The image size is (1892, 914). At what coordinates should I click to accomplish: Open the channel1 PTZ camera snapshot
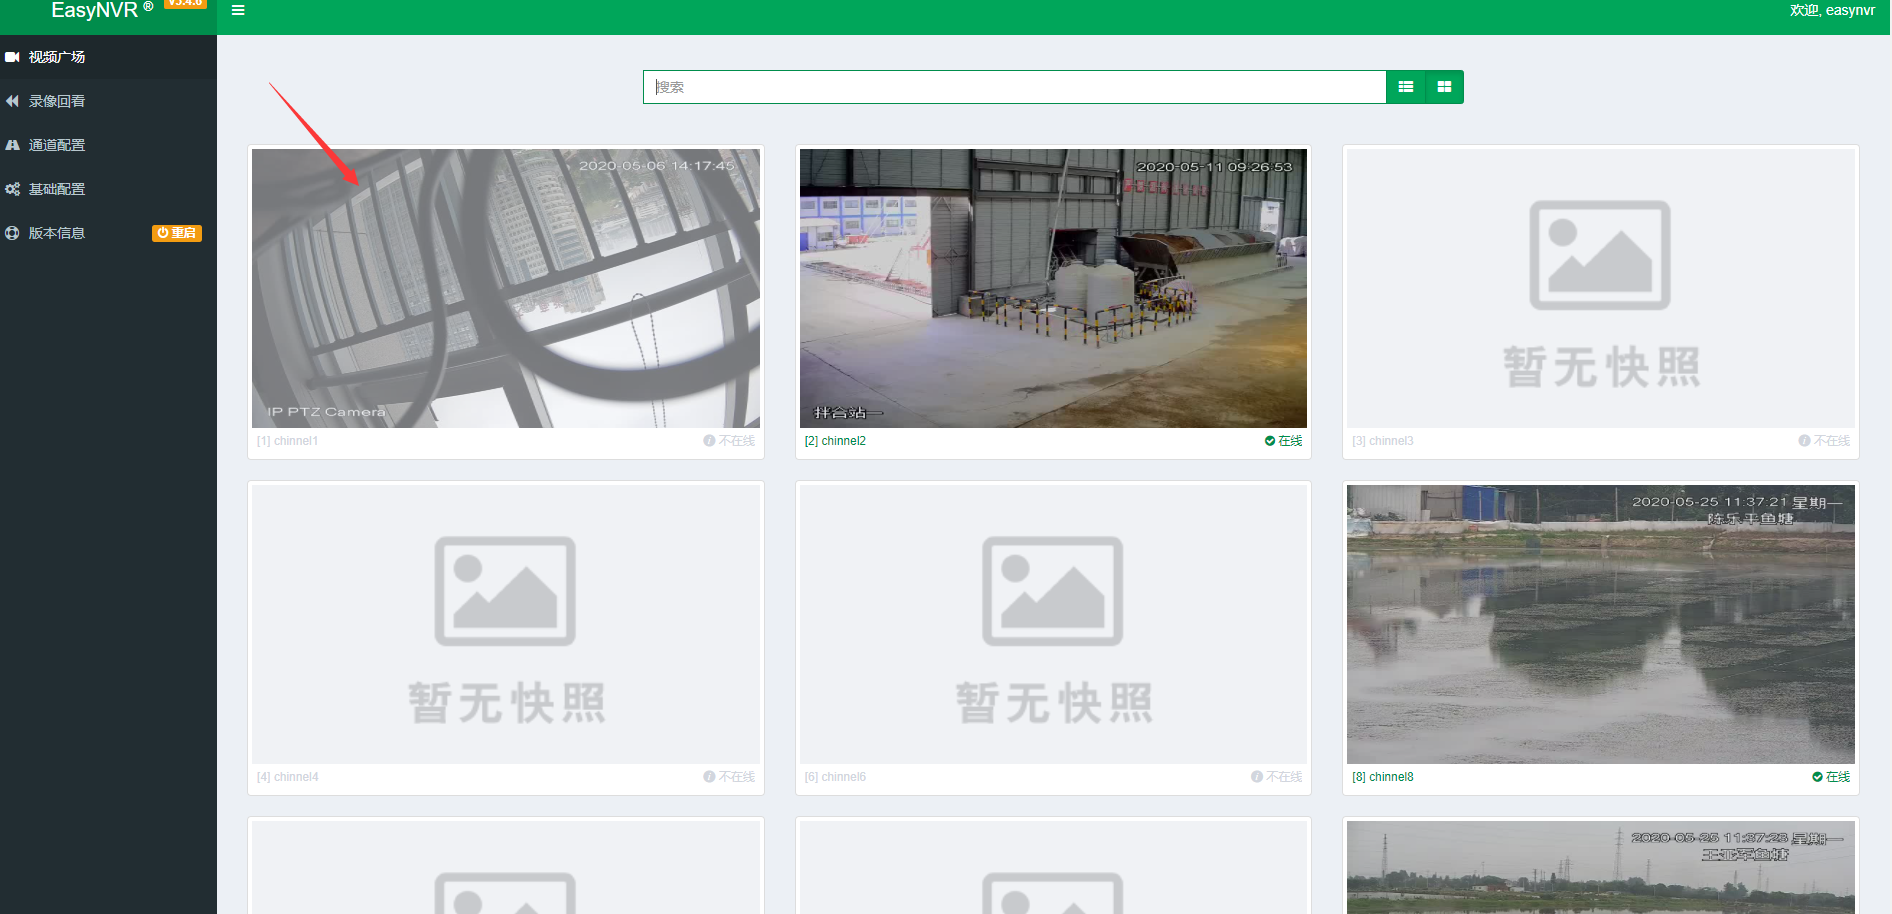click(506, 289)
